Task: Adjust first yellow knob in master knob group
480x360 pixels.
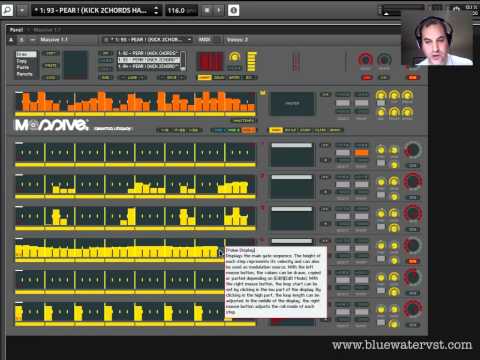Action: coord(381,96)
